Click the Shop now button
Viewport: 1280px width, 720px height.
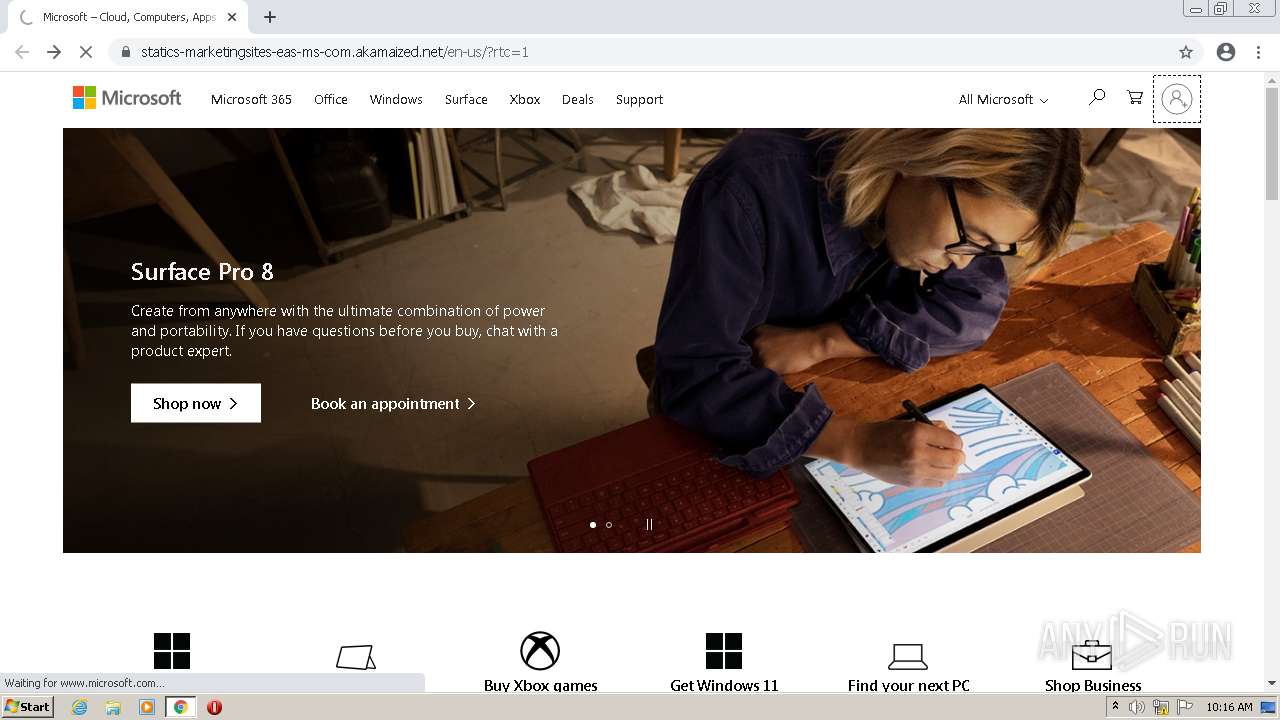point(196,403)
